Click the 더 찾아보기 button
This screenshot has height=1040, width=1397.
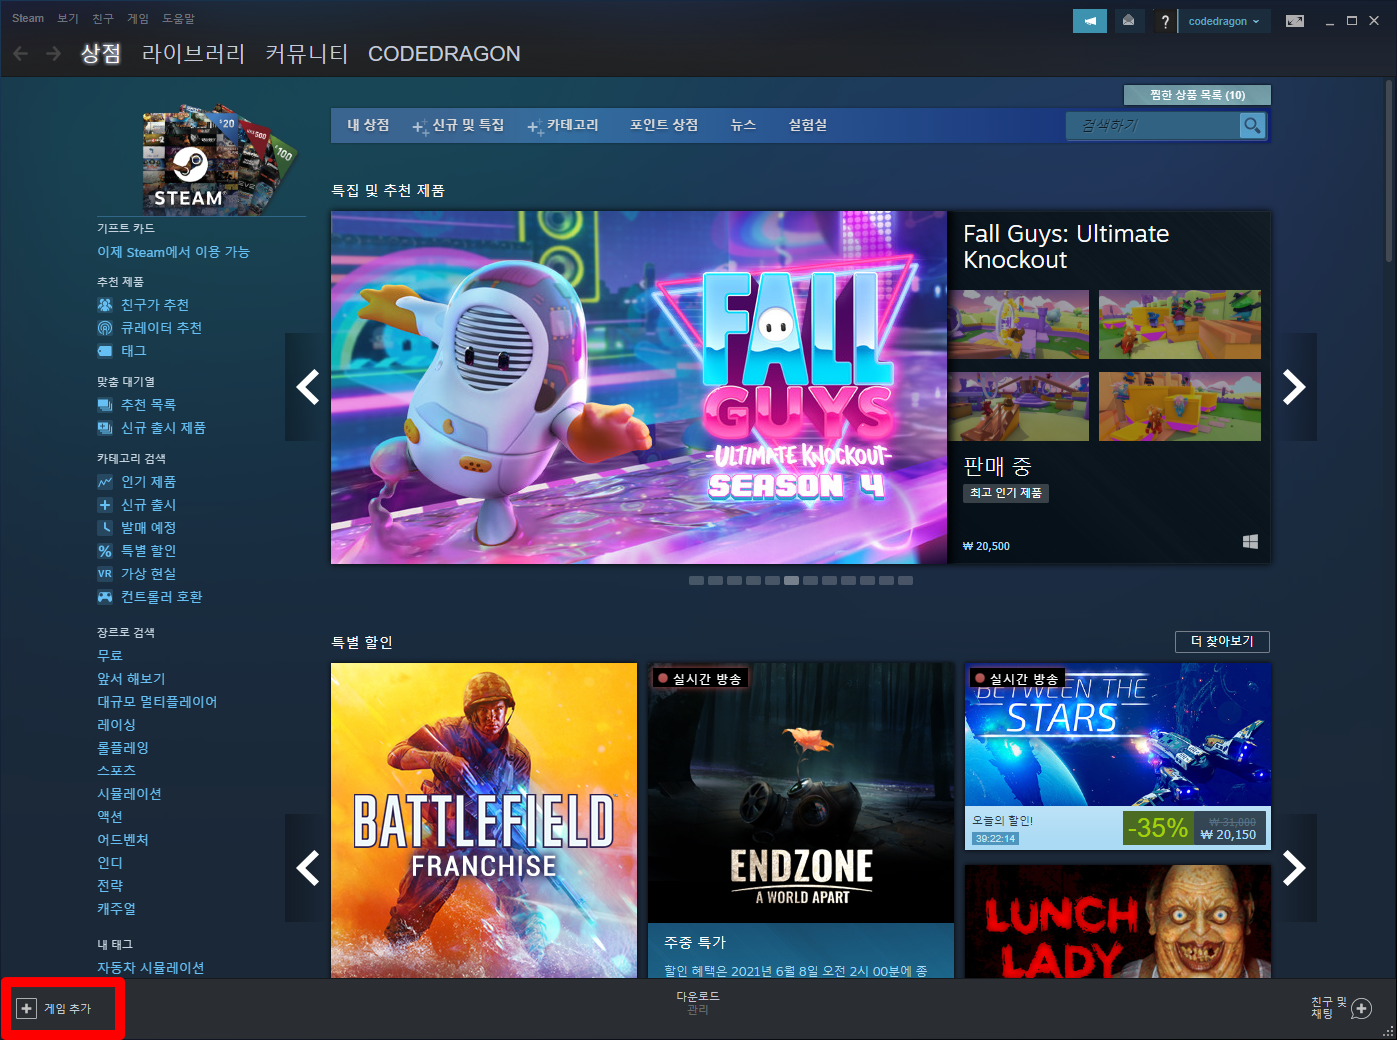pyautogui.click(x=1222, y=641)
